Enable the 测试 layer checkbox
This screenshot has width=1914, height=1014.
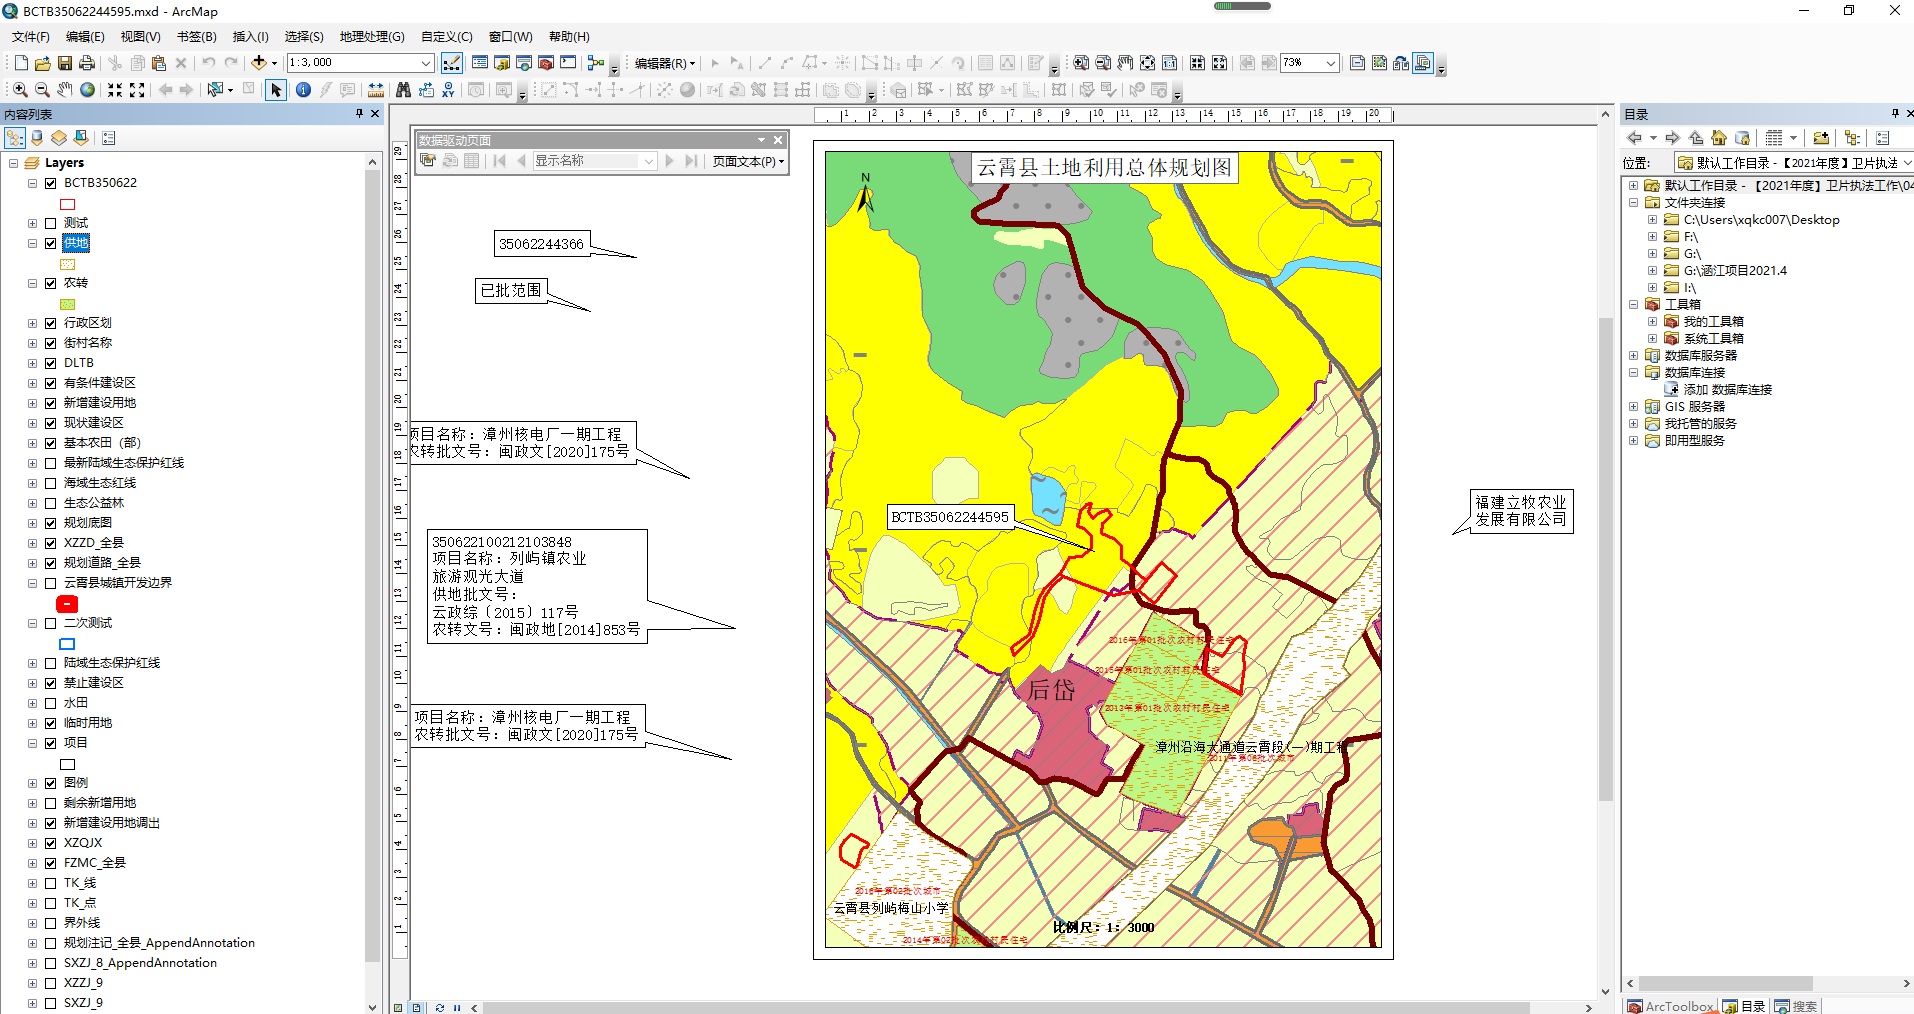(50, 223)
